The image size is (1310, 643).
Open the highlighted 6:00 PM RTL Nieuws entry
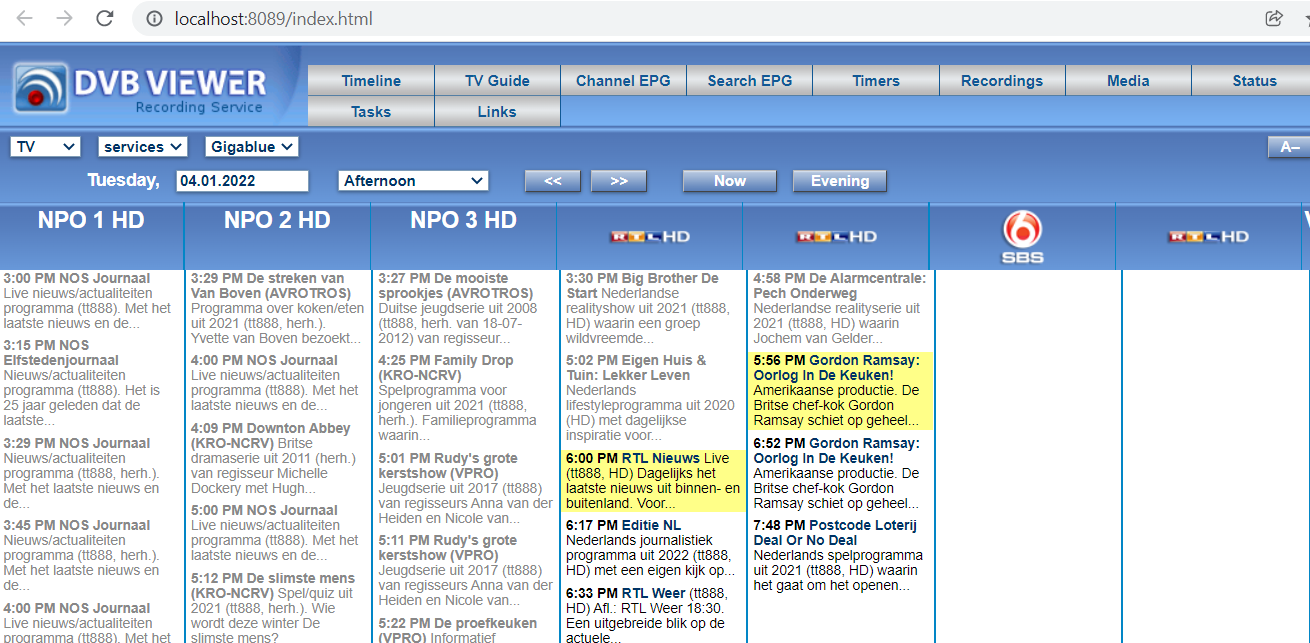[x=654, y=481]
